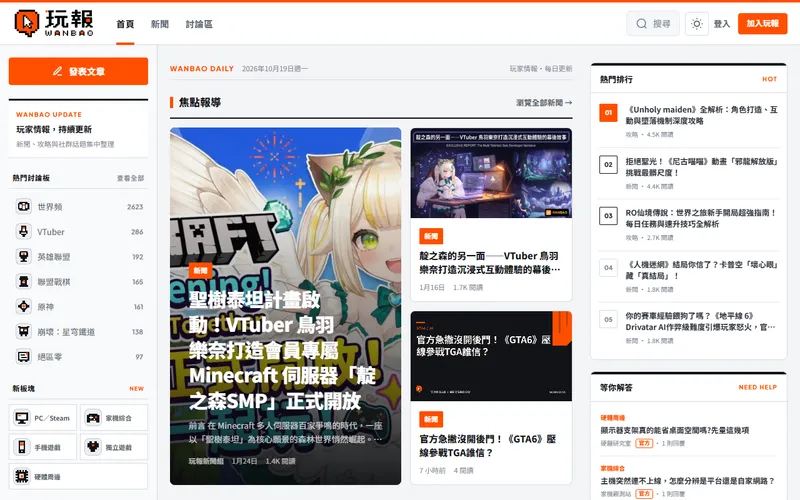Click the 玩家情報，持續更新 update card

[x=79, y=129]
